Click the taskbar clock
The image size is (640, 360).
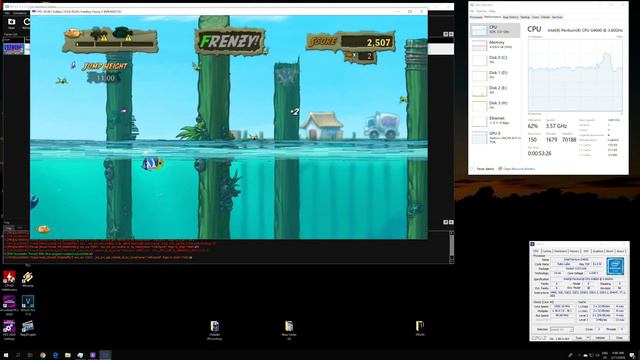coord(618,355)
